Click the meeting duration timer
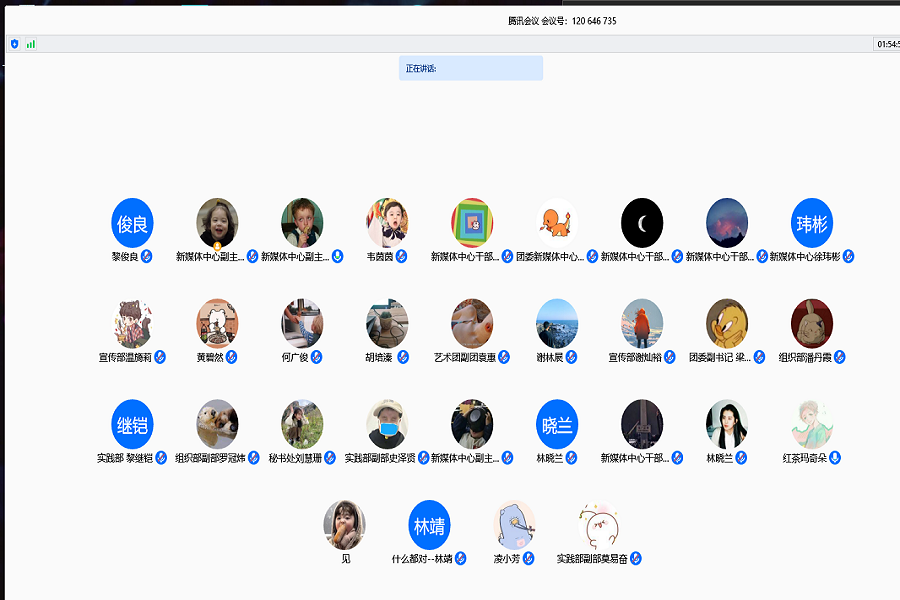Image resolution: width=900 pixels, height=600 pixels. click(x=887, y=44)
